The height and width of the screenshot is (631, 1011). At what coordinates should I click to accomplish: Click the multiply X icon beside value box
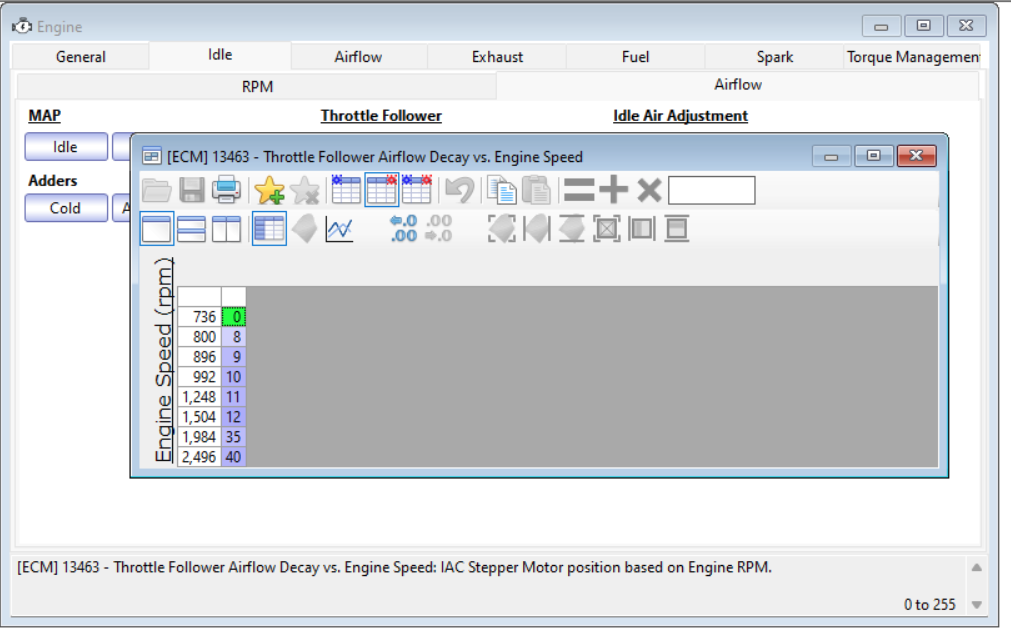pos(649,190)
